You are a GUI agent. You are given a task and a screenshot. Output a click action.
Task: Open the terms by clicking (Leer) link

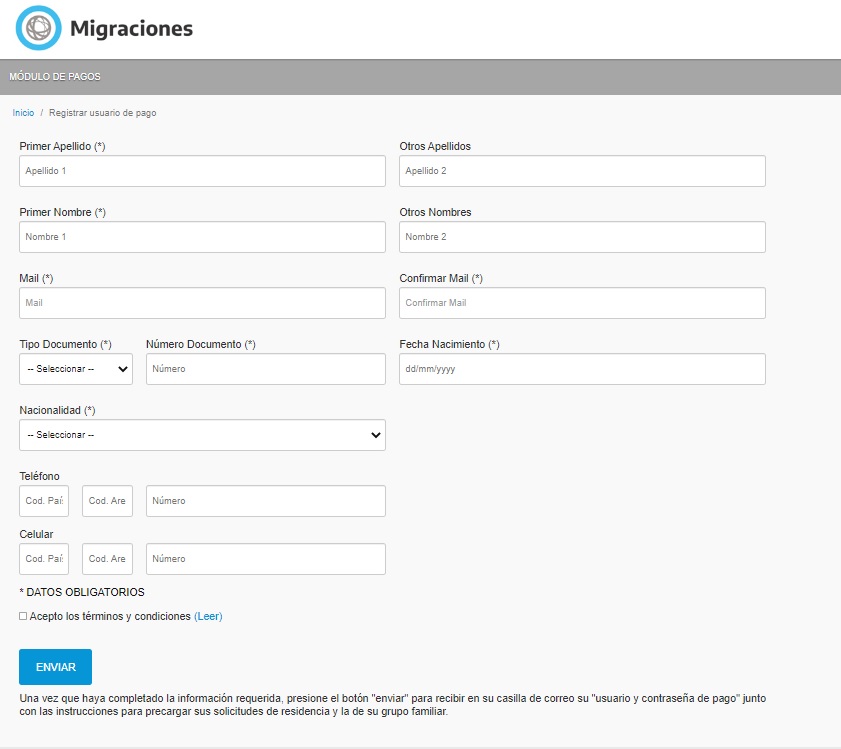click(x=207, y=616)
